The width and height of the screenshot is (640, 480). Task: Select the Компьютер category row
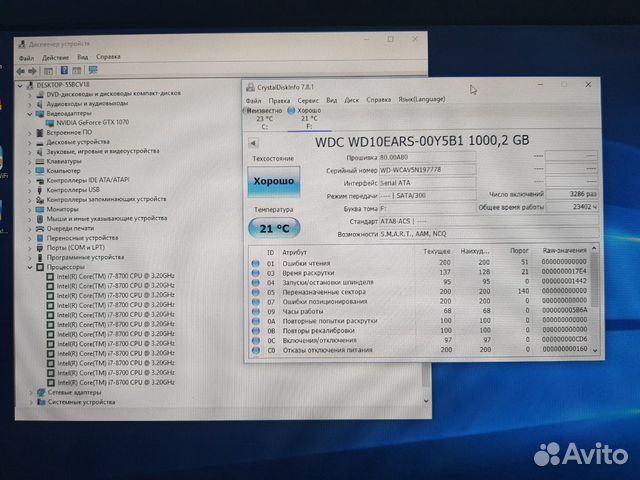tap(63, 171)
